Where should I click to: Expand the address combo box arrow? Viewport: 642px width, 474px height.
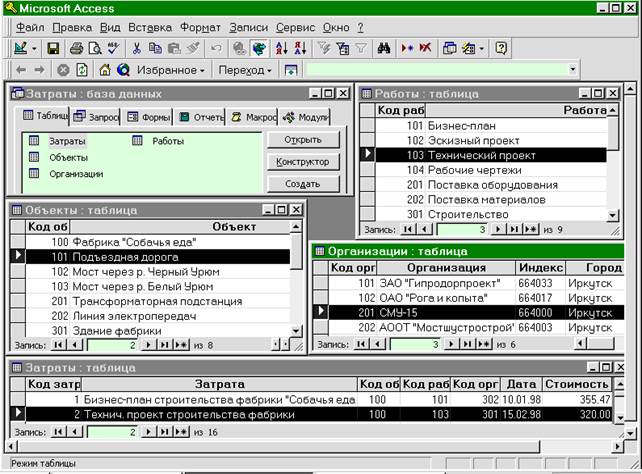[573, 69]
